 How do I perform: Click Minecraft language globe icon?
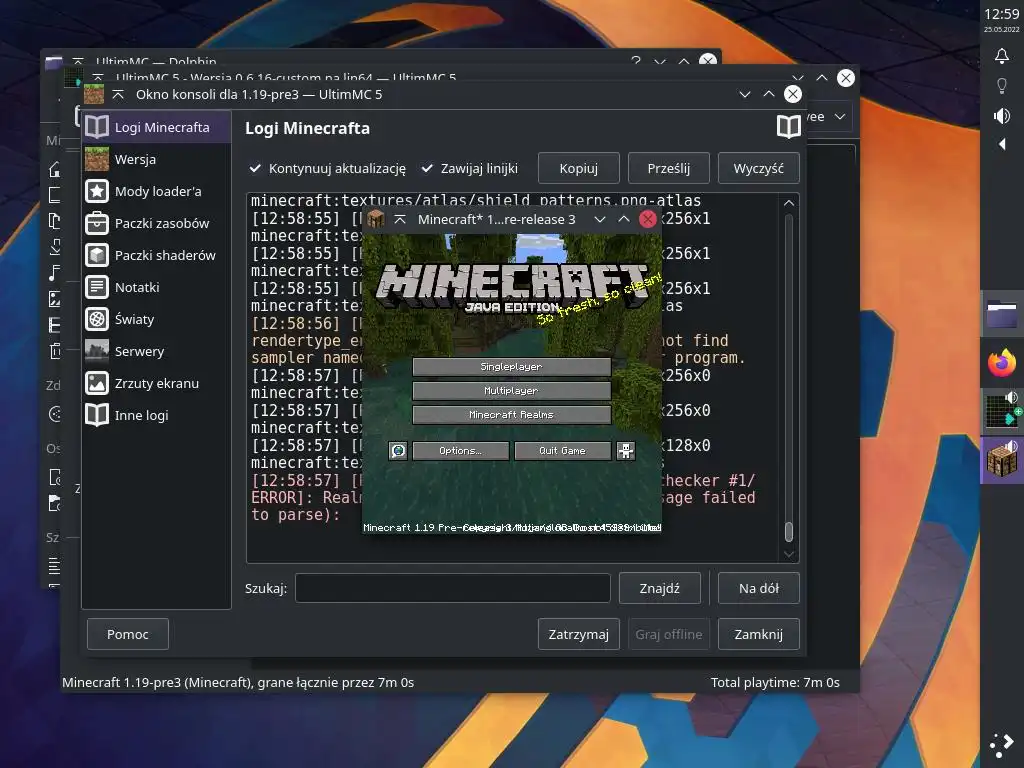pos(398,451)
